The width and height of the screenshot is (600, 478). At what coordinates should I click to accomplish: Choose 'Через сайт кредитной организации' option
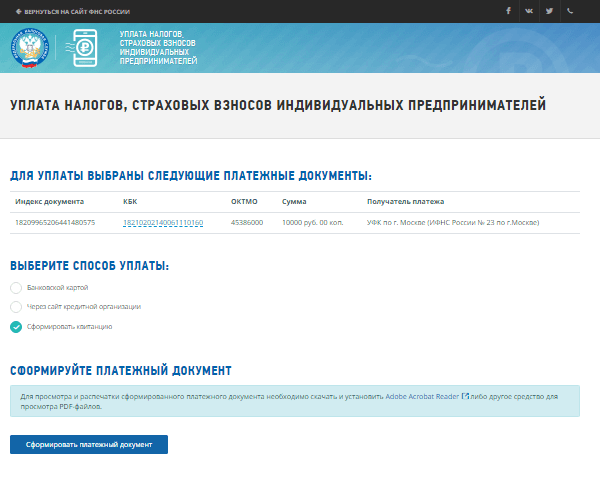(x=16, y=307)
